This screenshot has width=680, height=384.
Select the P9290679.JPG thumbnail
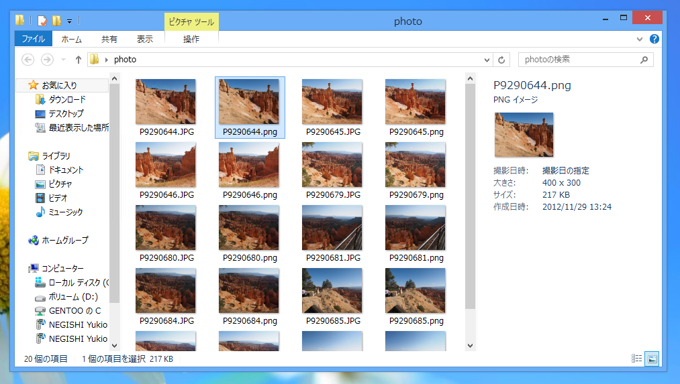[x=332, y=165]
